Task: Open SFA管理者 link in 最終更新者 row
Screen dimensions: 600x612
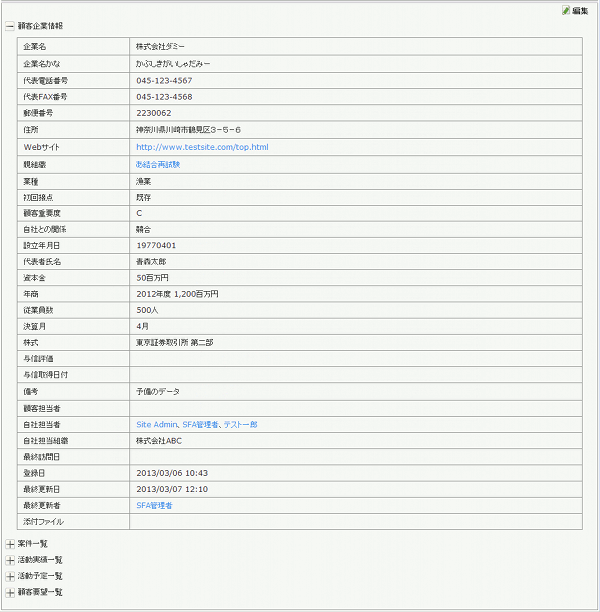Action: [154, 505]
